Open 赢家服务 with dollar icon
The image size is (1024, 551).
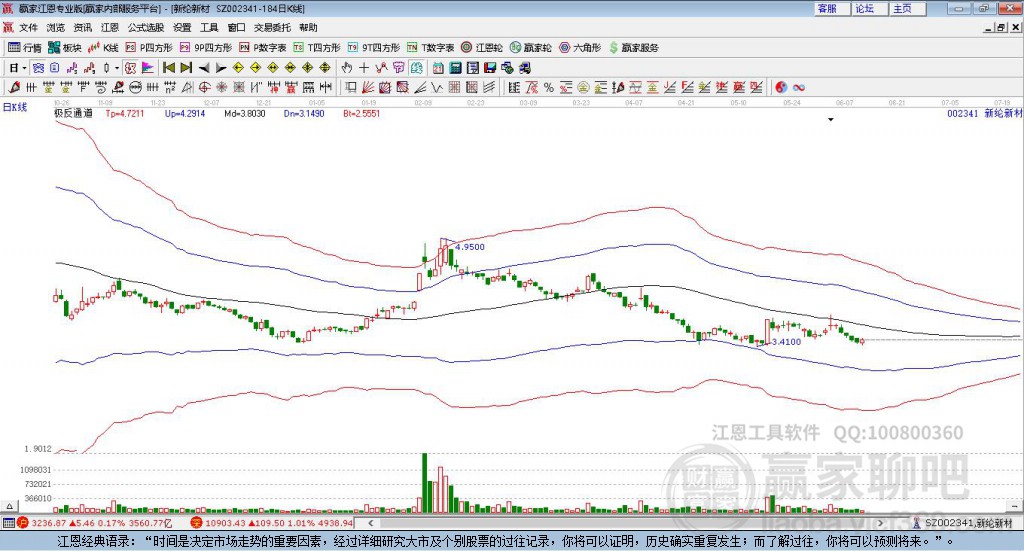pos(633,48)
